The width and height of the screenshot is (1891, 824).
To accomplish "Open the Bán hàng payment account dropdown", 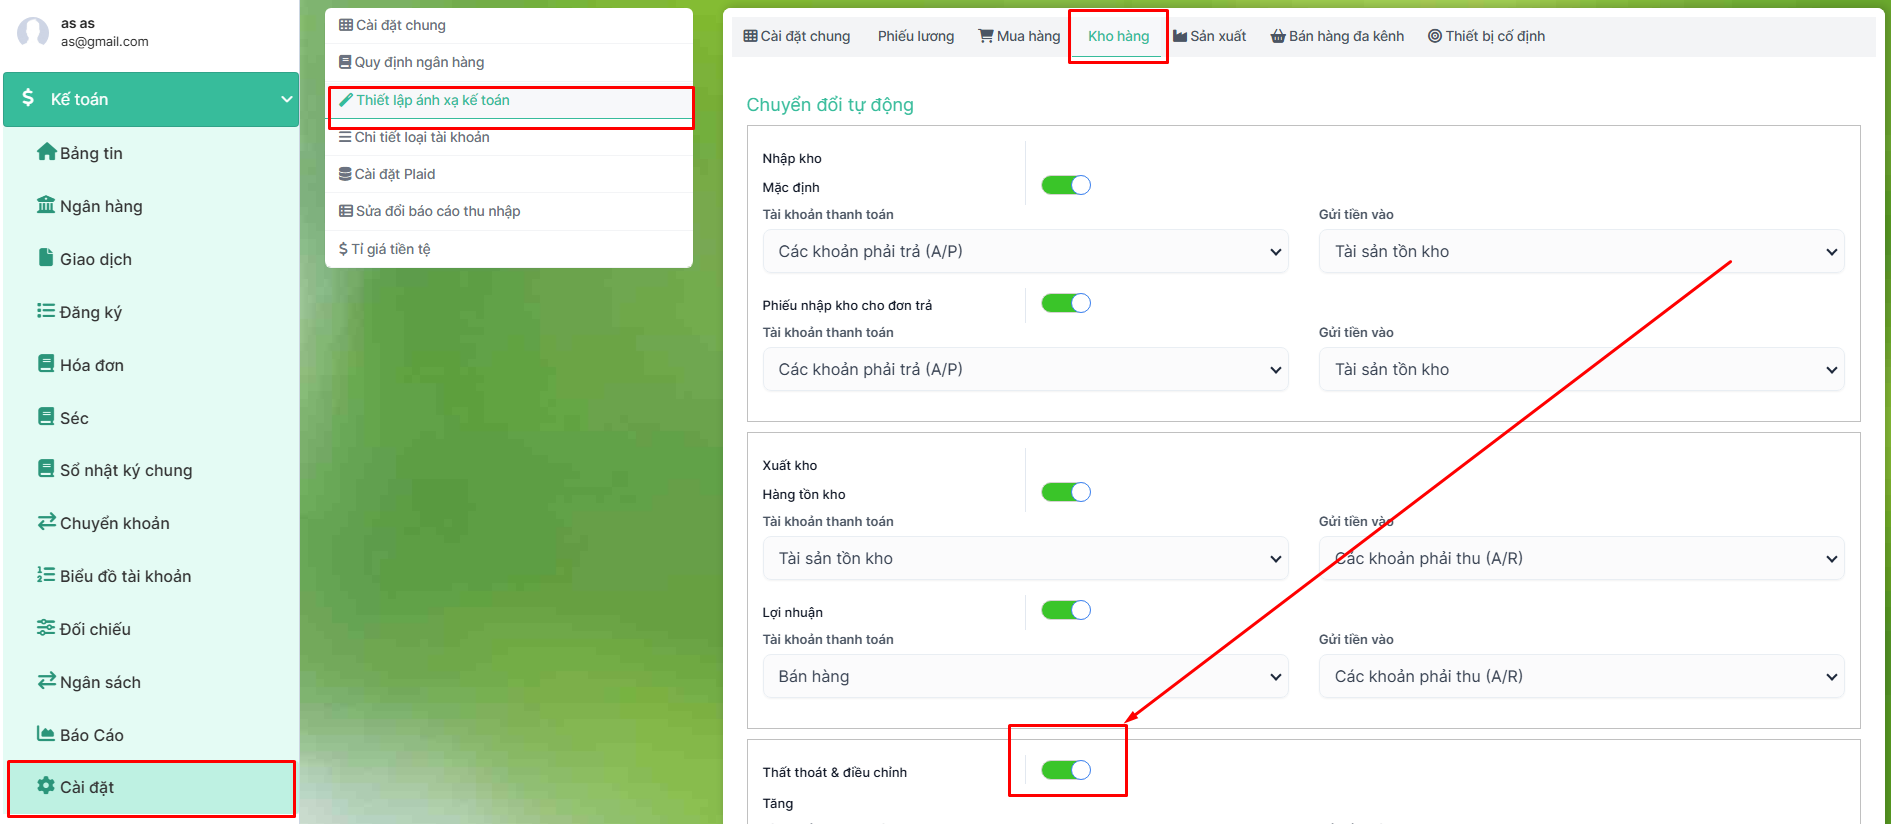I will click(x=1025, y=676).
